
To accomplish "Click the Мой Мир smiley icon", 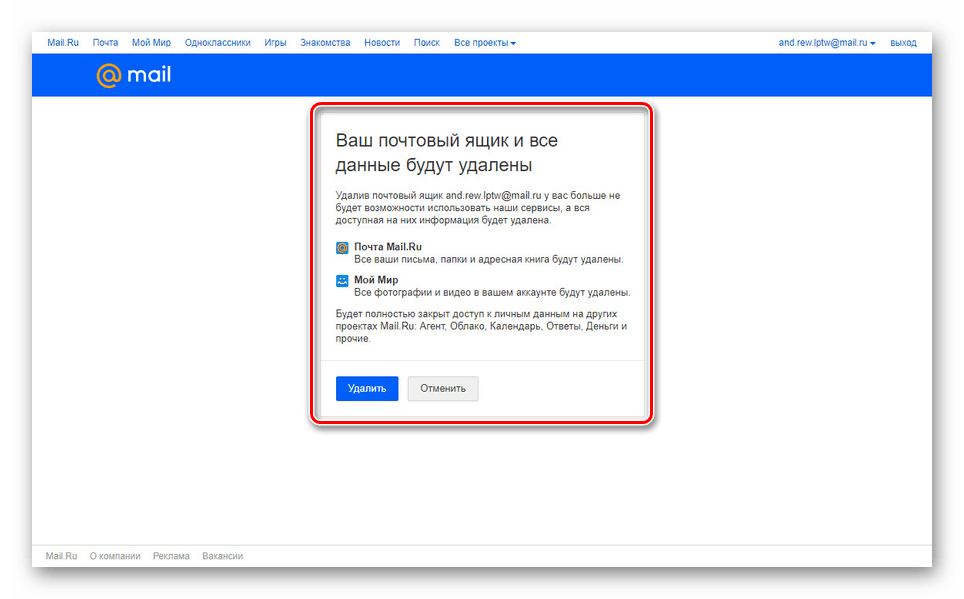I will pyautogui.click(x=342, y=281).
